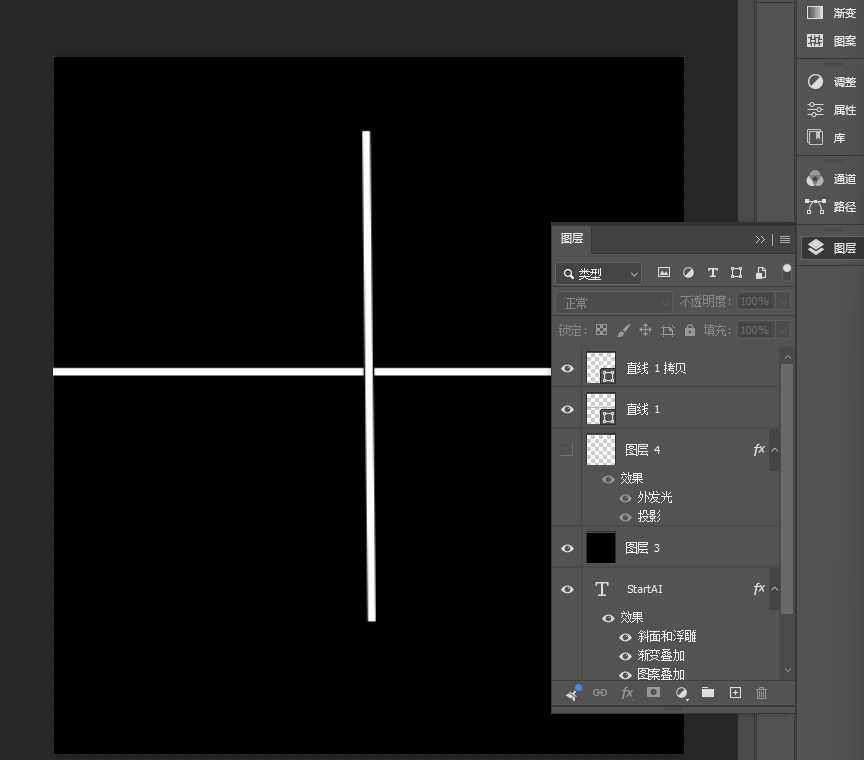
Task: Add a layer mask
Action: click(x=654, y=692)
